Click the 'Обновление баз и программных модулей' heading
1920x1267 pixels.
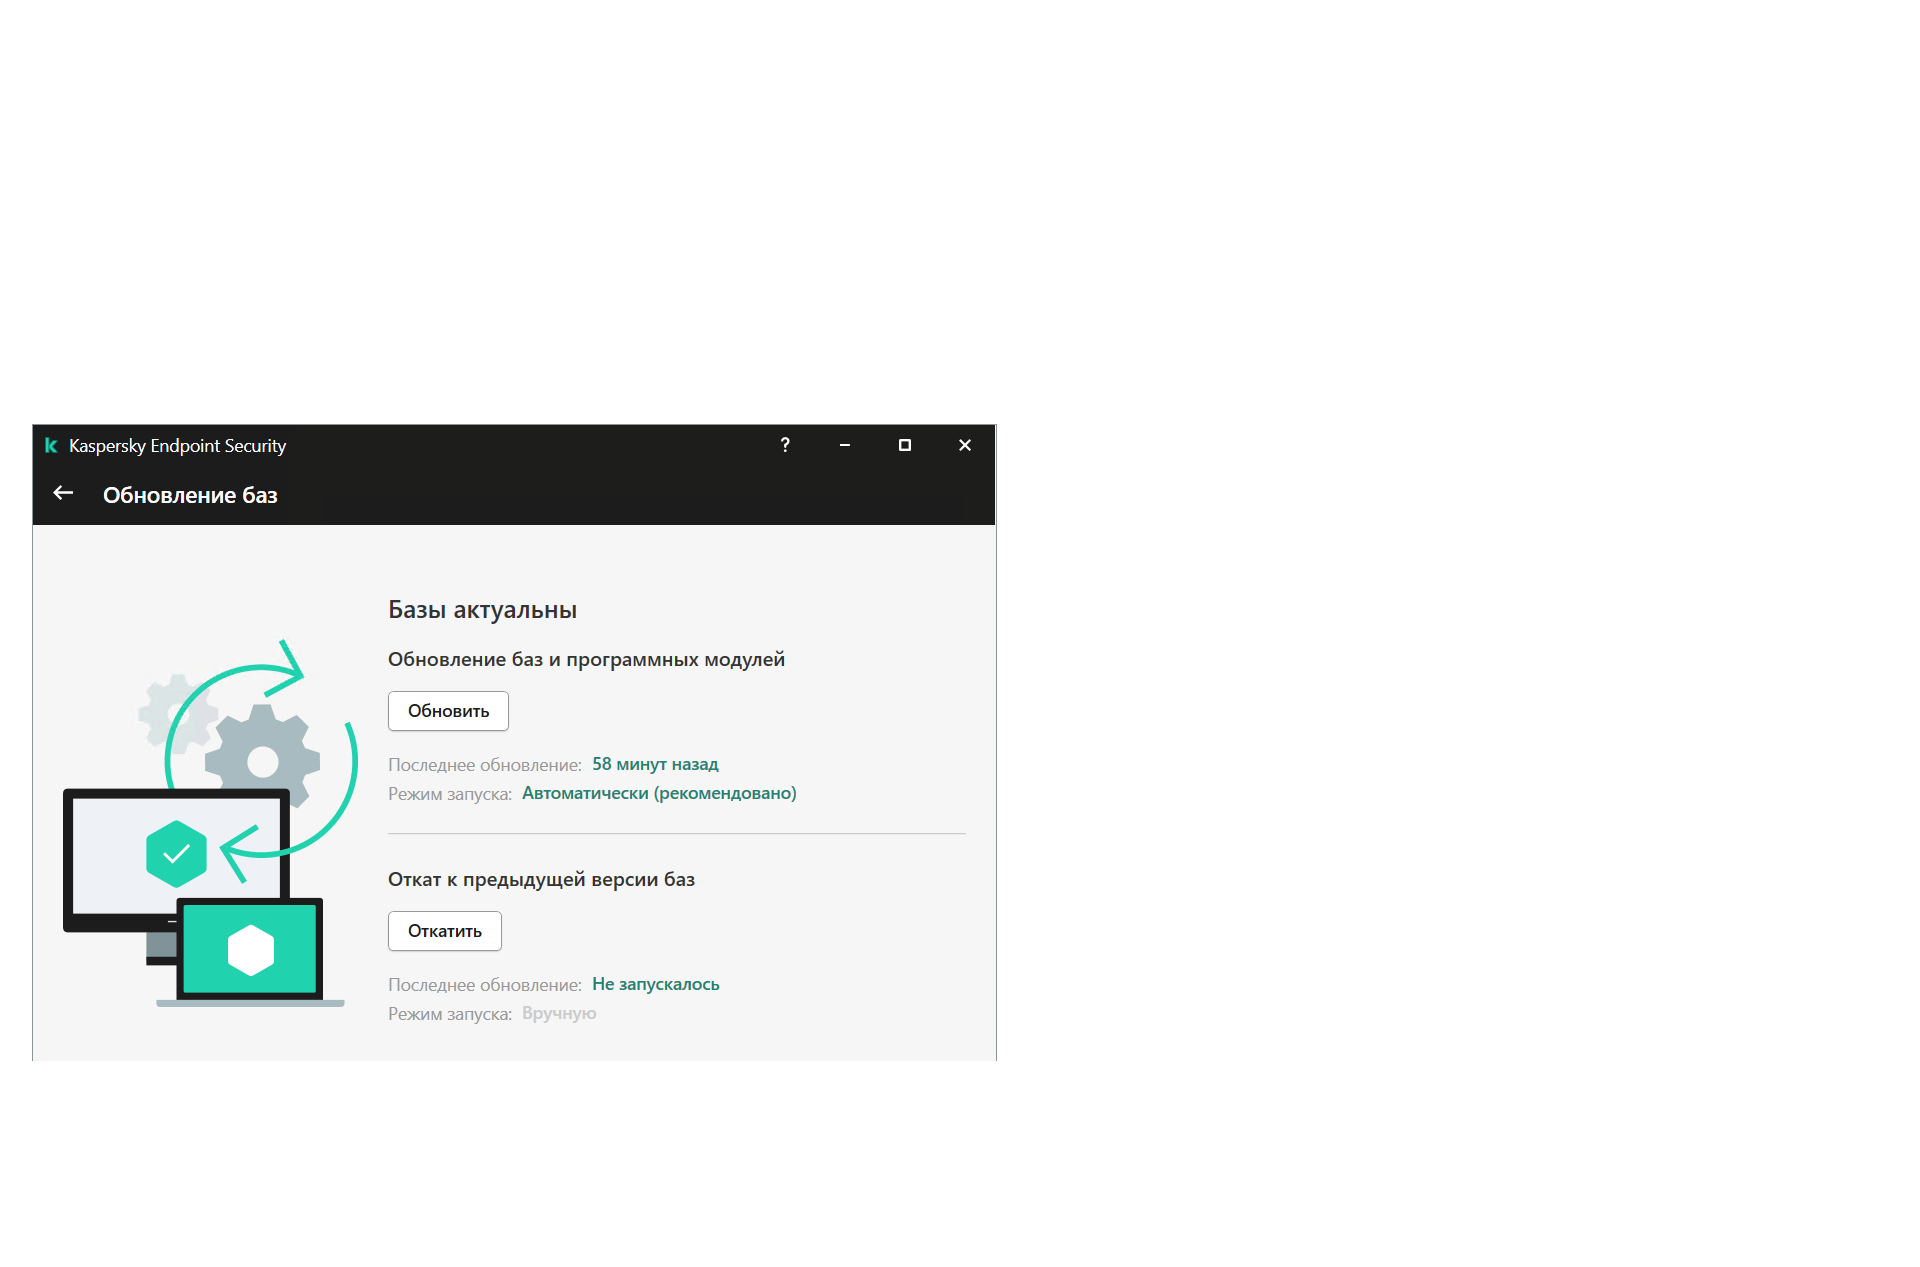click(x=586, y=659)
